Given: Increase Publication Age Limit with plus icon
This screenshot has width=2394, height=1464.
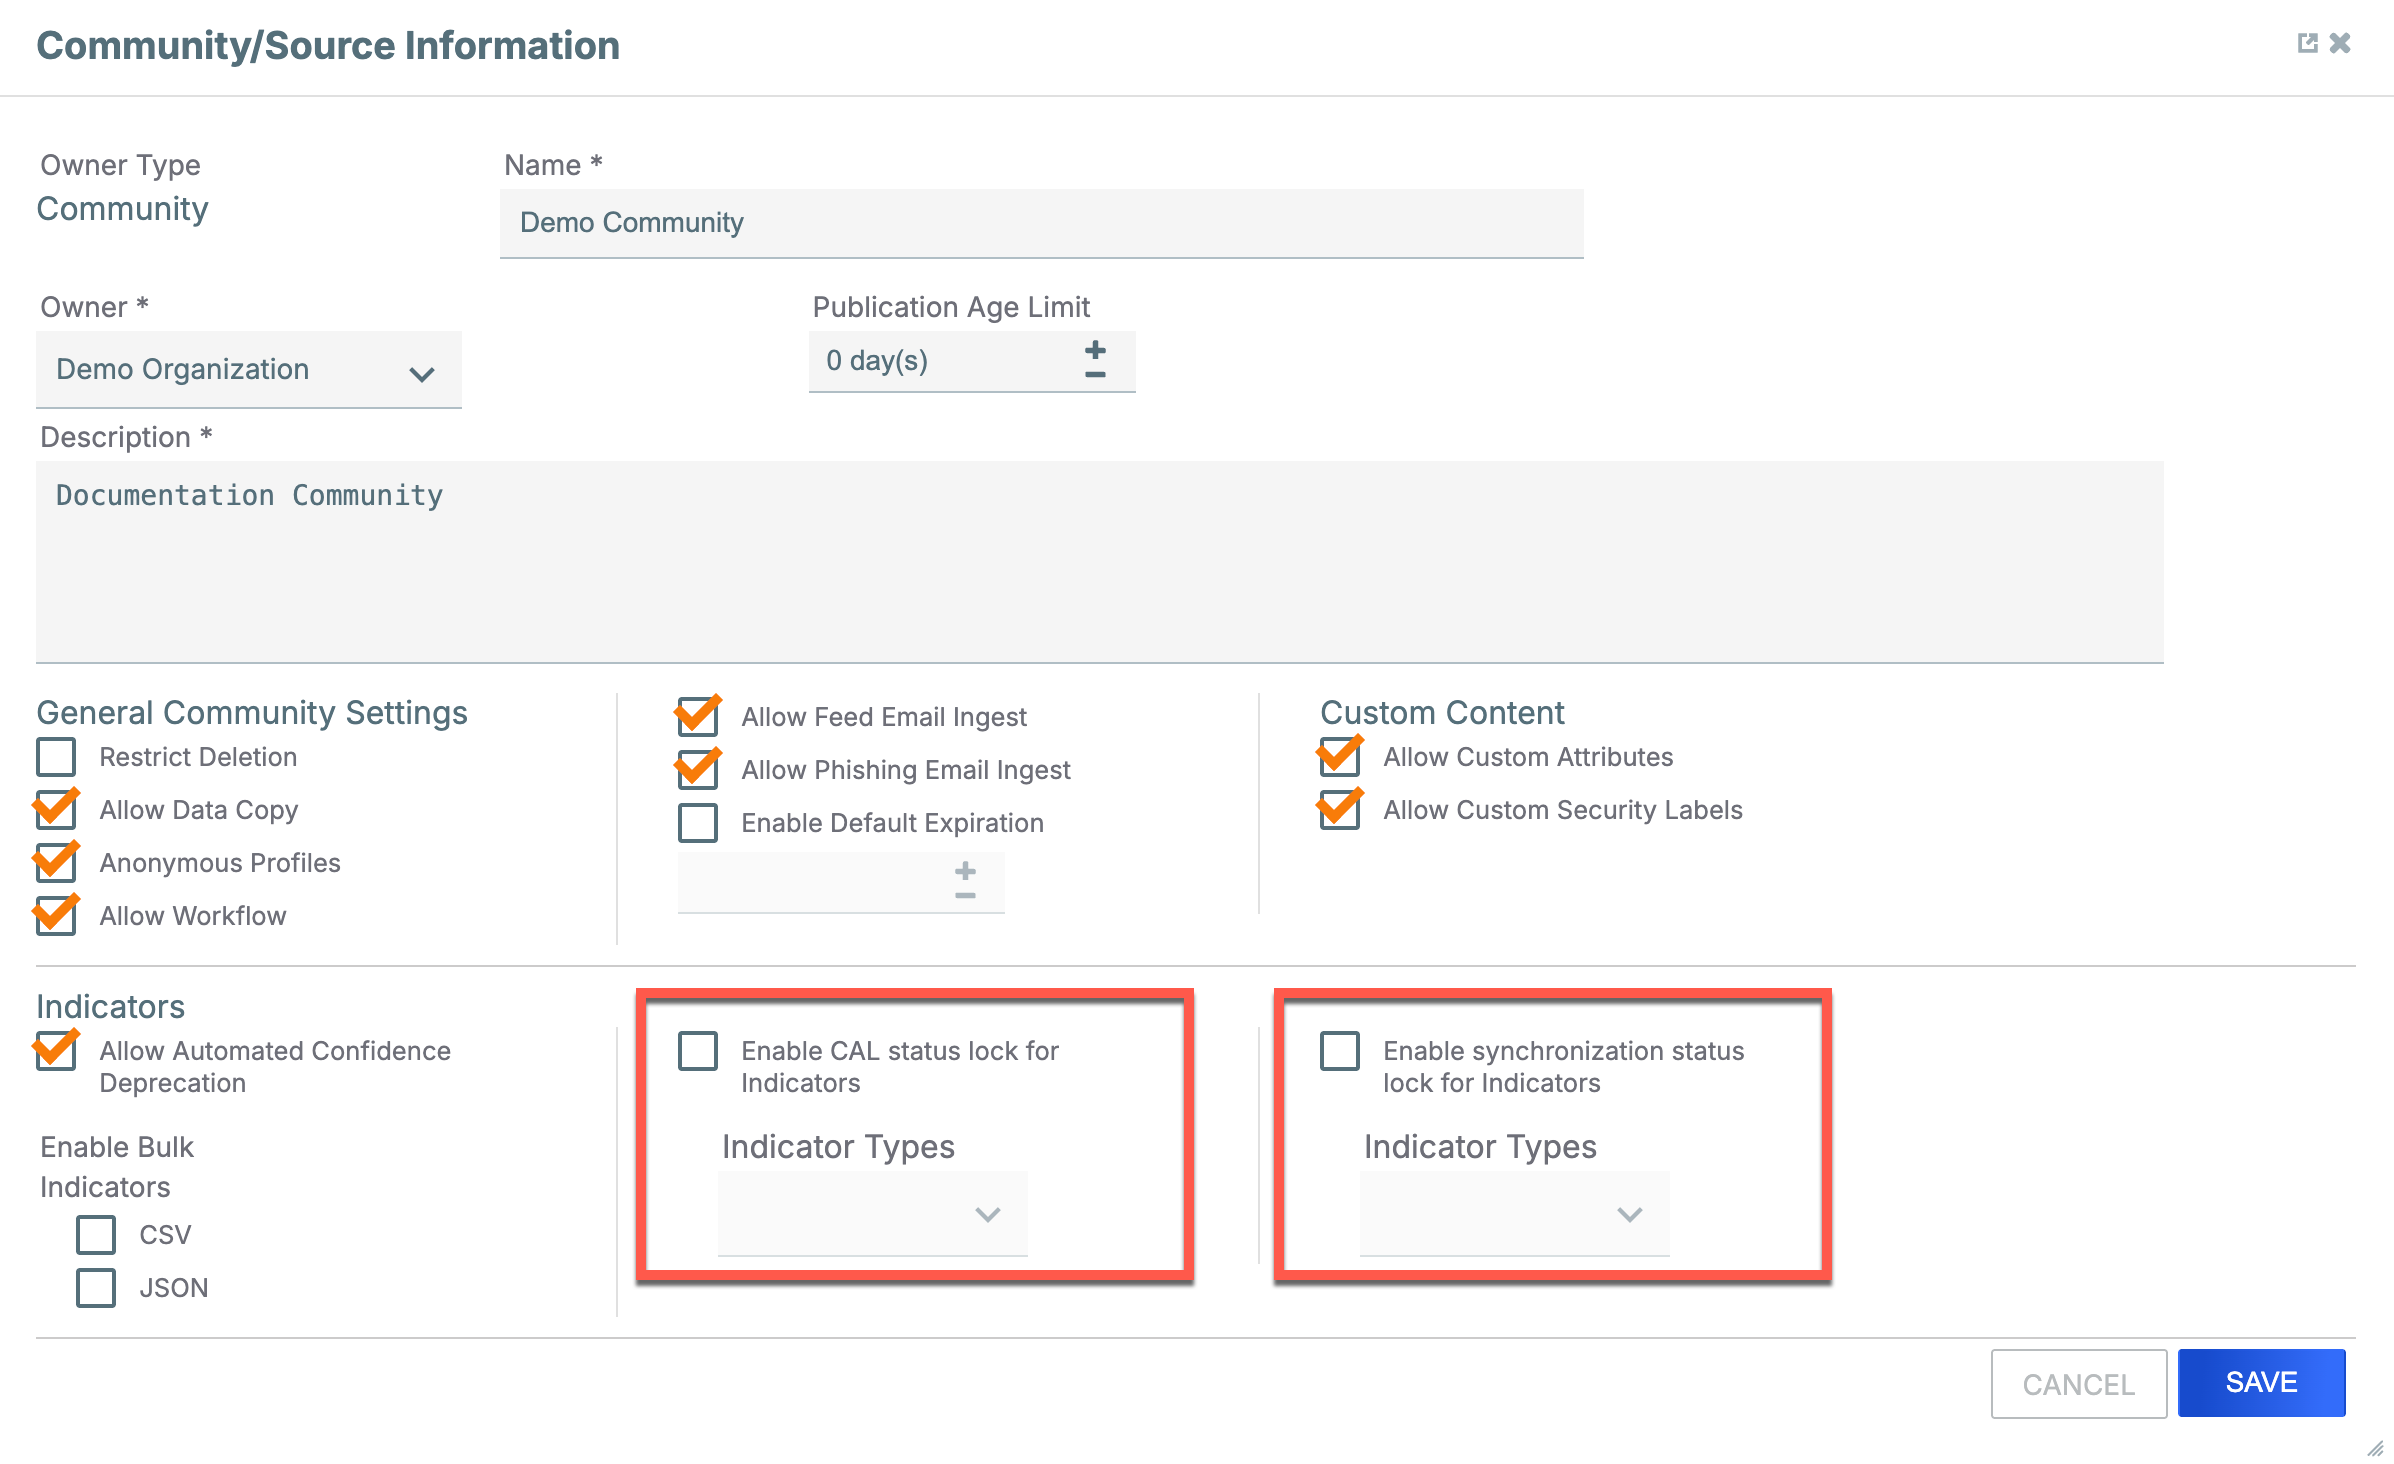Looking at the screenshot, I should pyautogui.click(x=1095, y=350).
